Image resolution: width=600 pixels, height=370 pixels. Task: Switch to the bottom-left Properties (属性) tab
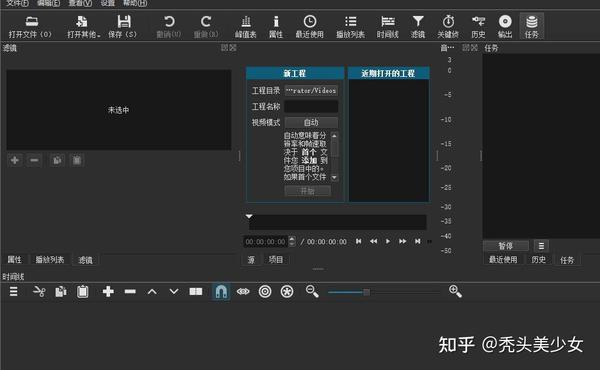(x=15, y=260)
